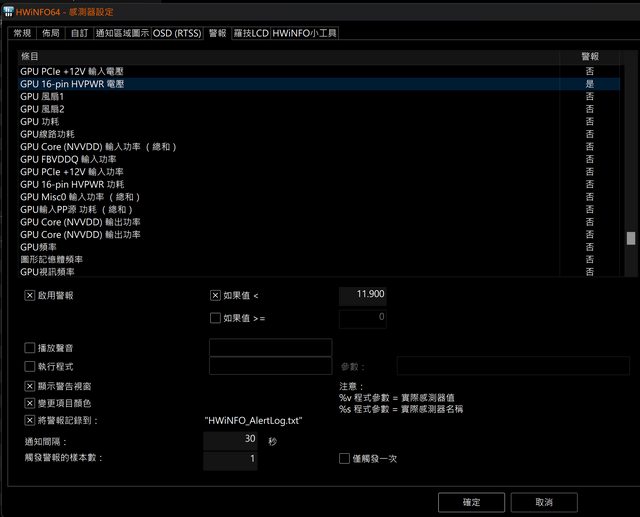Click the sensor list vertical scrollbar thumb
The image size is (640, 517).
(631, 238)
